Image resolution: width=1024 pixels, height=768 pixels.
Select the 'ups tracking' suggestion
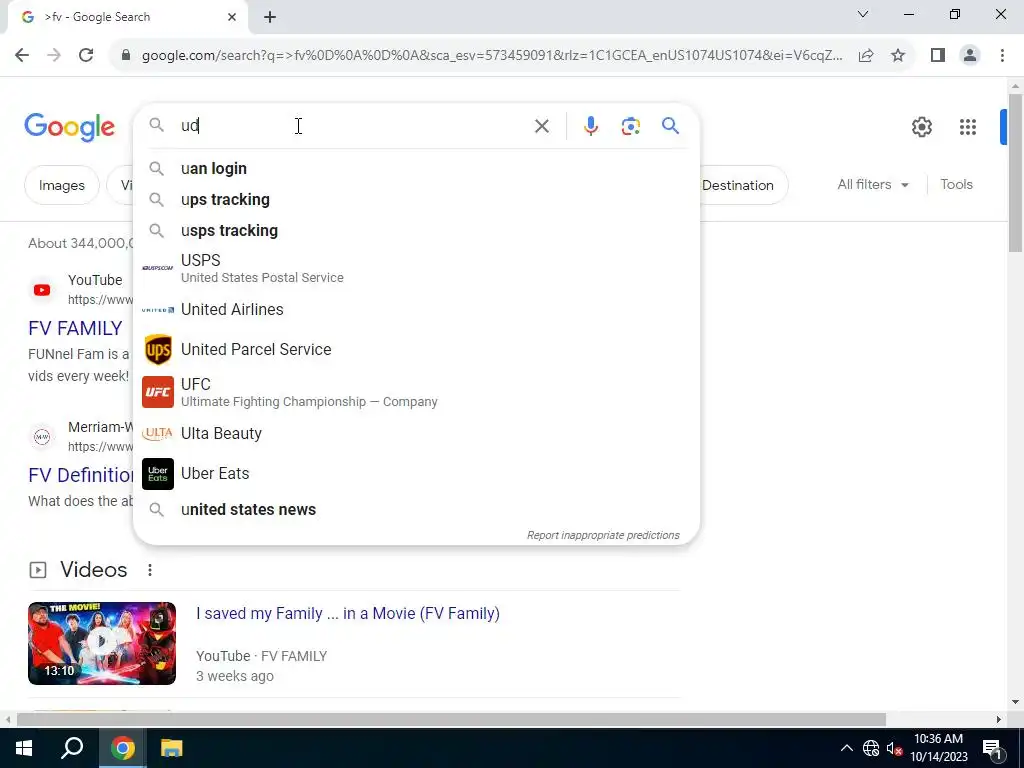(x=416, y=200)
